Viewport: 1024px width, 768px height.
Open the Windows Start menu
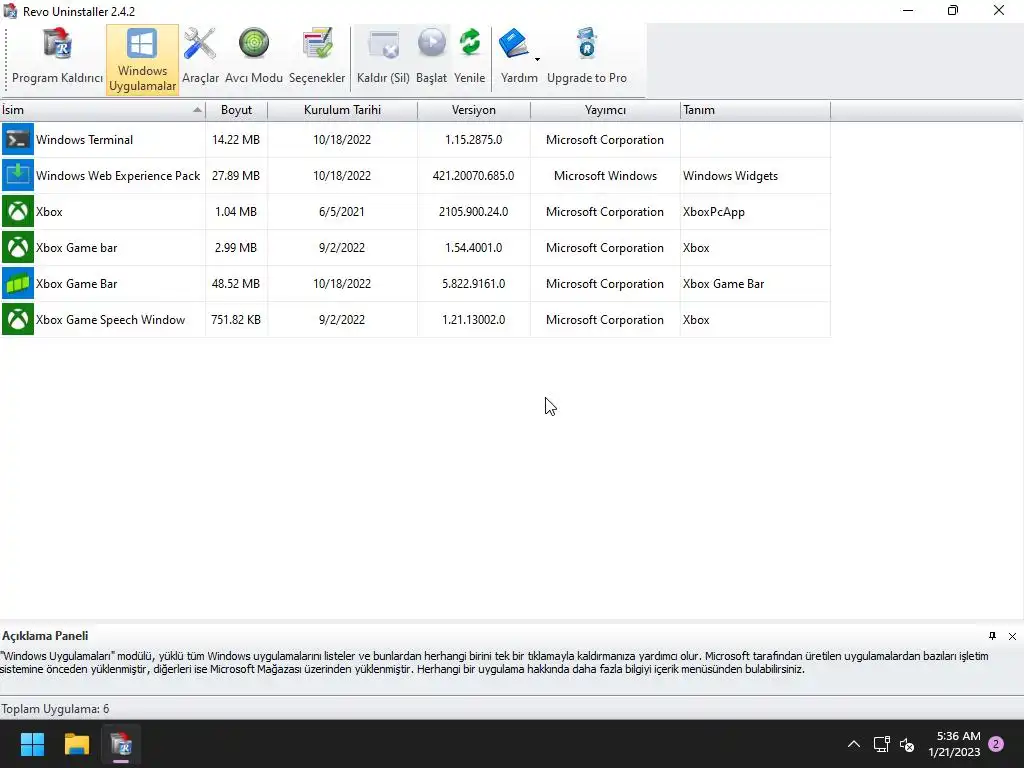(32, 744)
